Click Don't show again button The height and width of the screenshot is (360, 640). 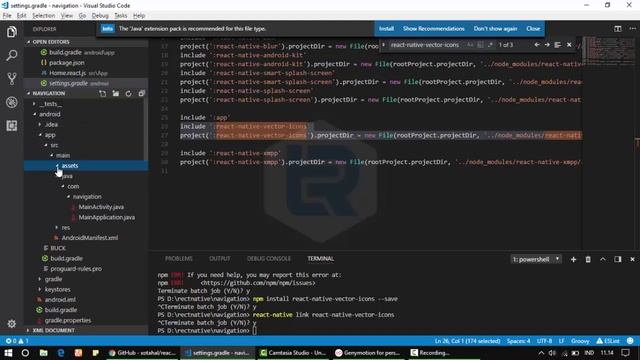[x=495, y=29]
